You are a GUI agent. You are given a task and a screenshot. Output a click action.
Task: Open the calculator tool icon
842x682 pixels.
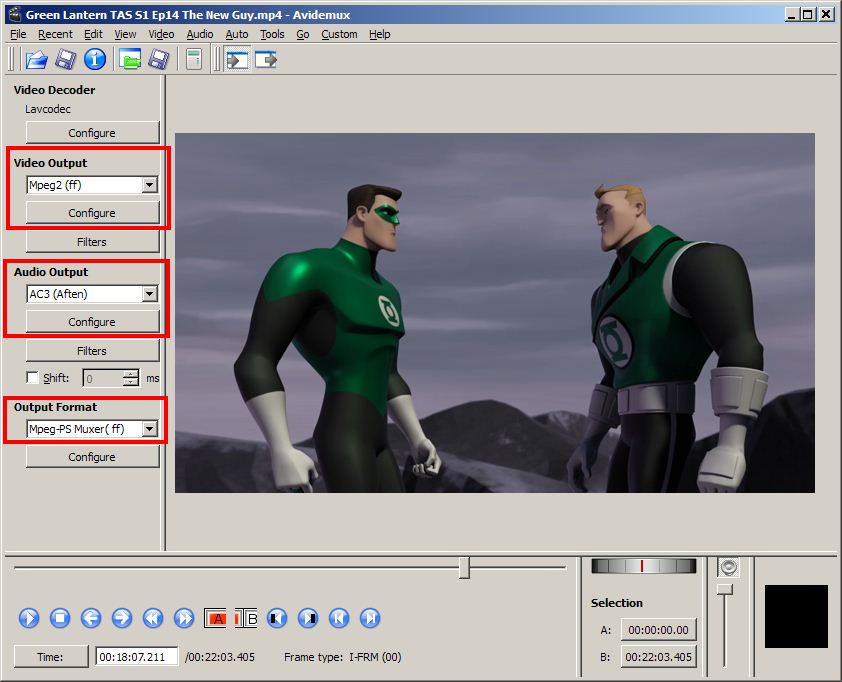click(x=194, y=59)
